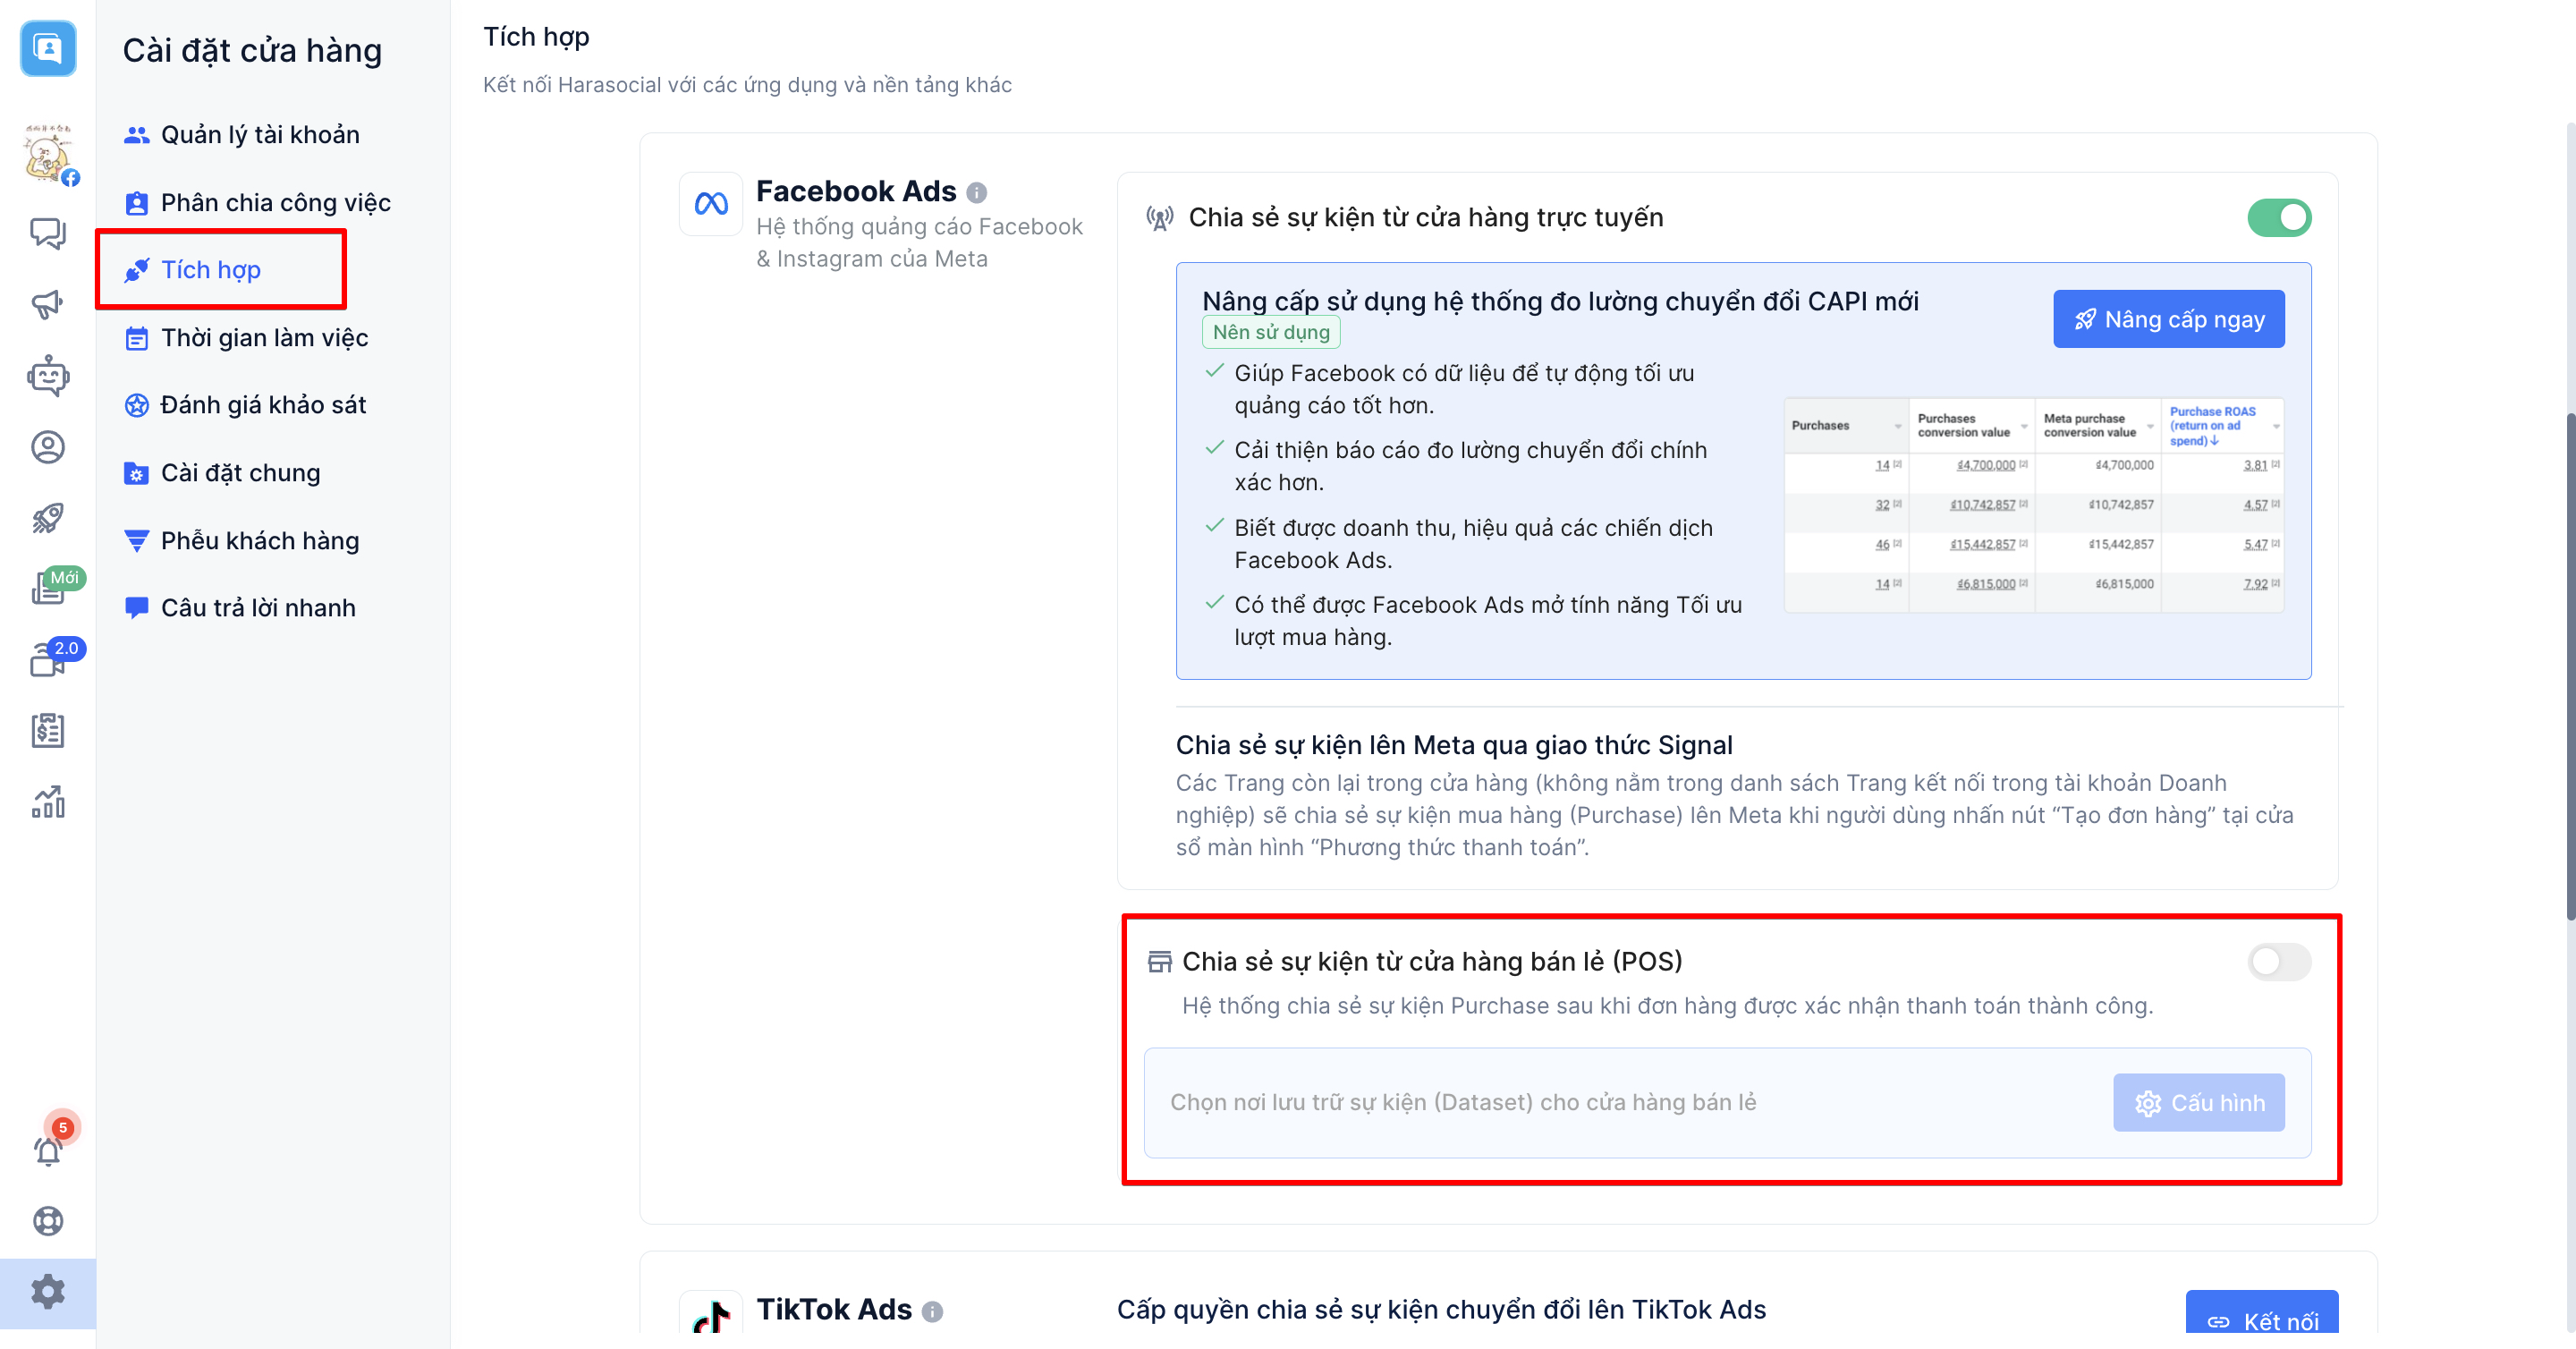The height and width of the screenshot is (1349, 2576).
Task: Open the conversations chat icon in sidebar
Action: (x=47, y=233)
